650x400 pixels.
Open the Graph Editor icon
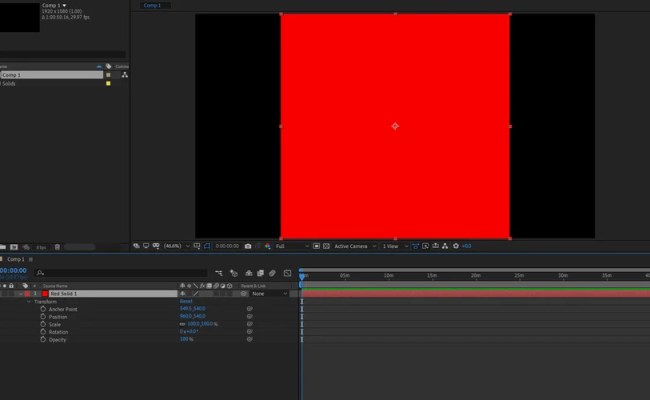287,273
